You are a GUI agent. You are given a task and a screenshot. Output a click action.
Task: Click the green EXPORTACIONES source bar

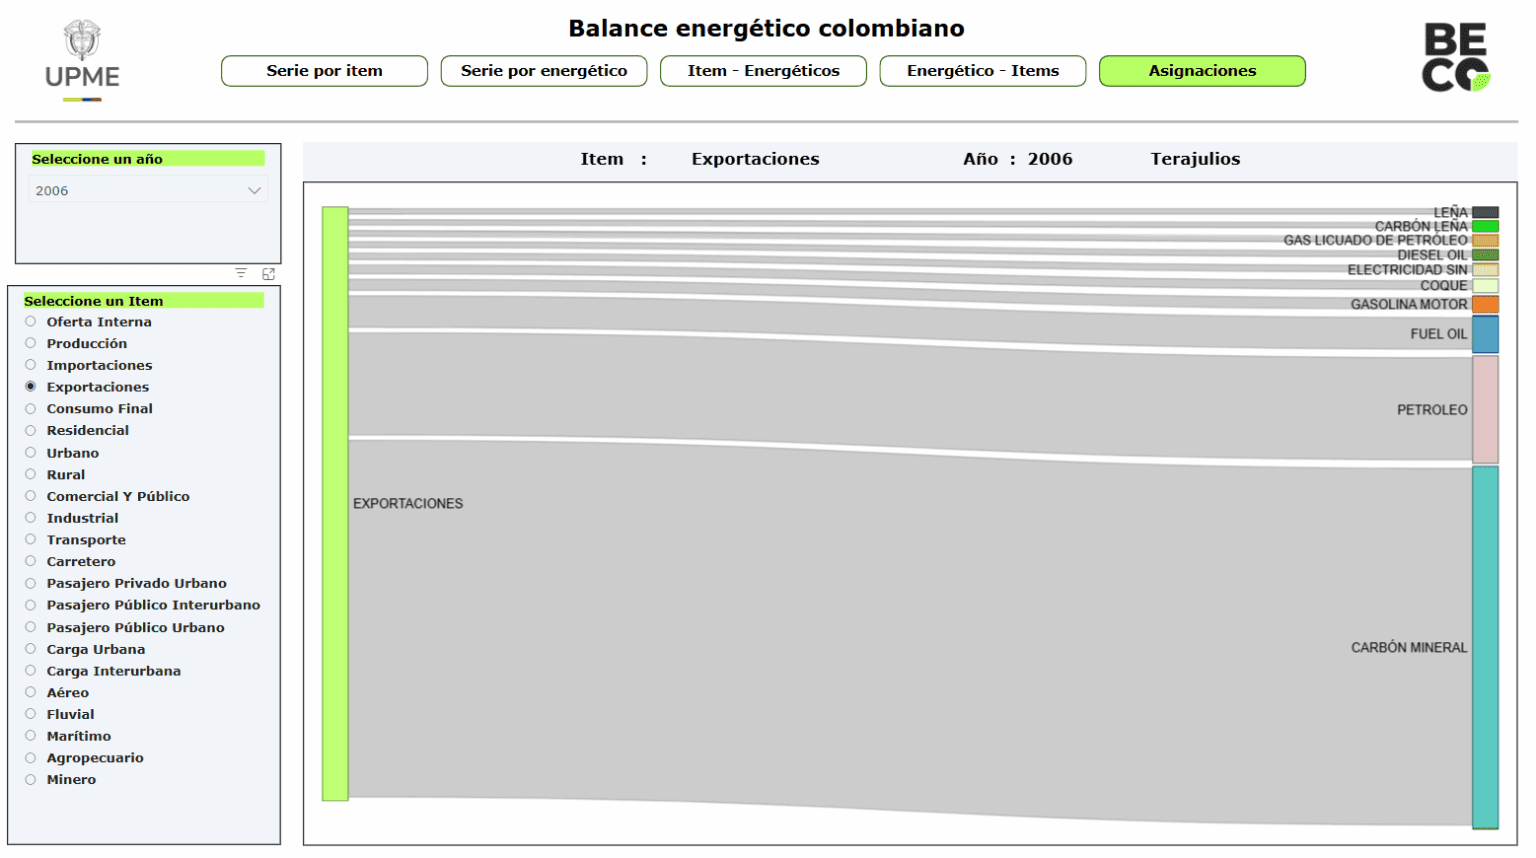coord(335,503)
